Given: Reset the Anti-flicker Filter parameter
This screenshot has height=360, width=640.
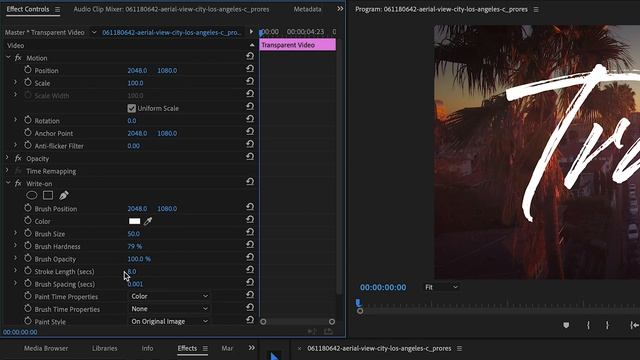Looking at the screenshot, I should (250, 144).
